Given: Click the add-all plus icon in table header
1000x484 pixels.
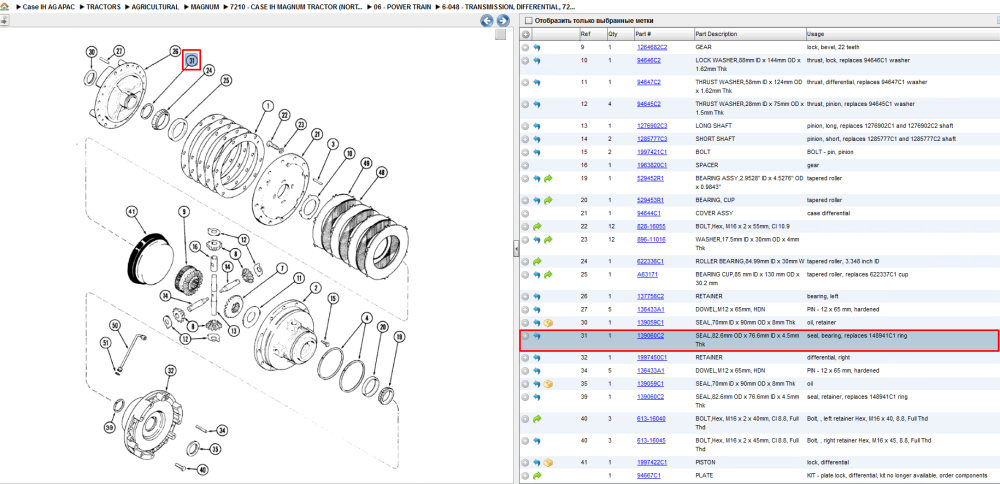Looking at the screenshot, I should tap(526, 34).
